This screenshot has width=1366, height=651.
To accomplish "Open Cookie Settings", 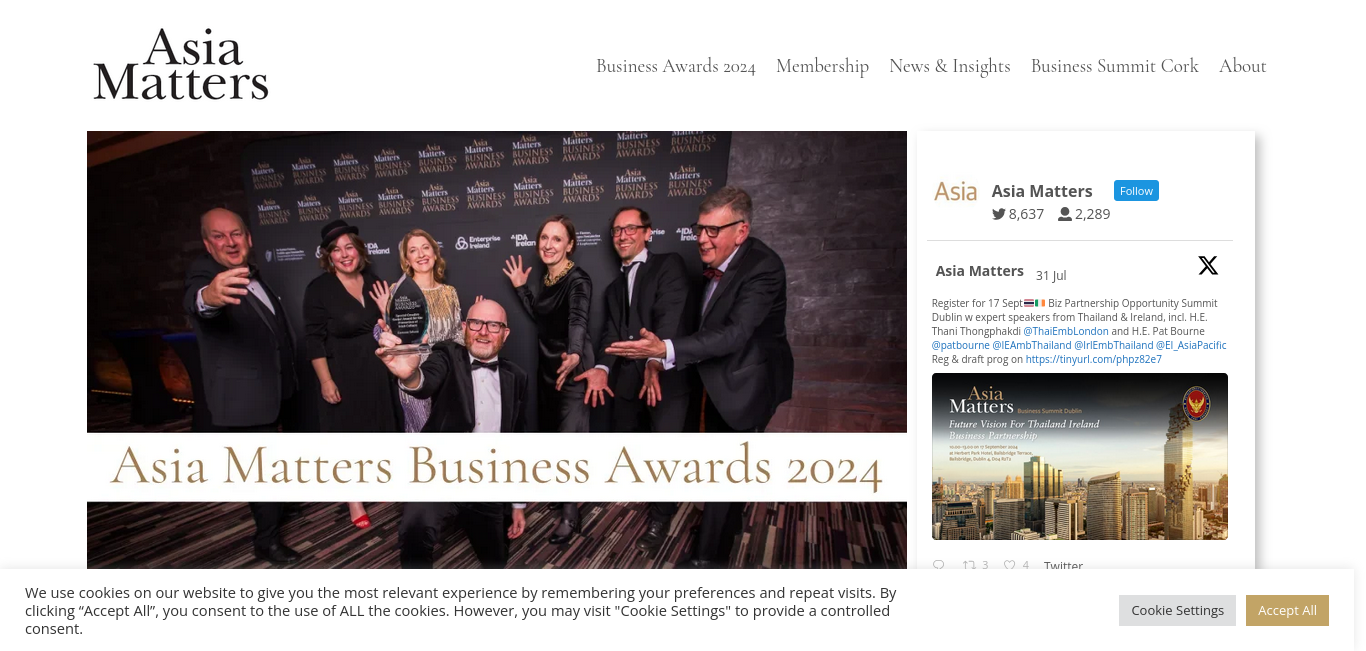I will click(1177, 610).
